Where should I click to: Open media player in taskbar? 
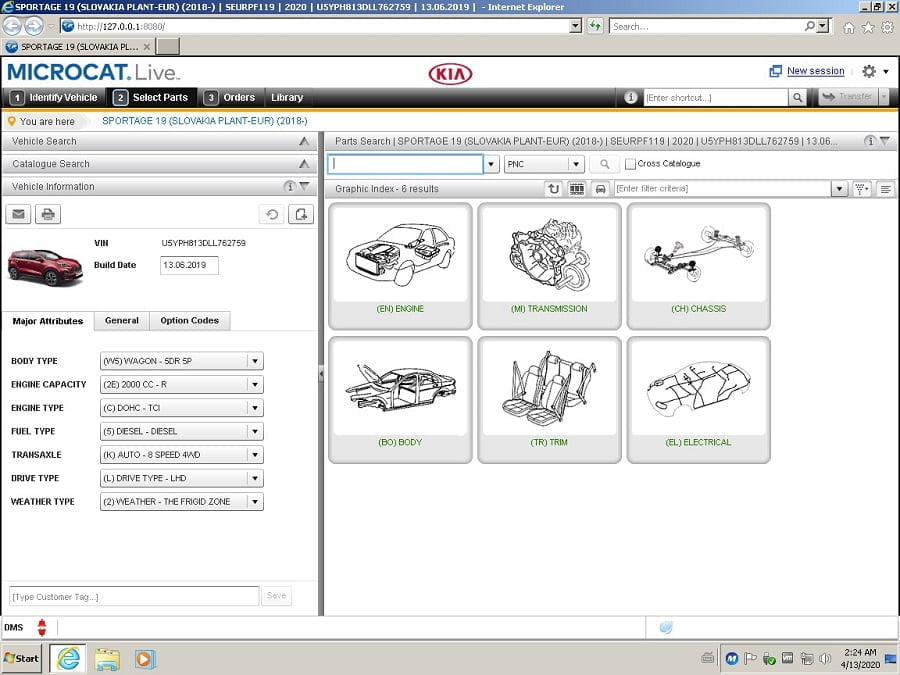(145, 659)
